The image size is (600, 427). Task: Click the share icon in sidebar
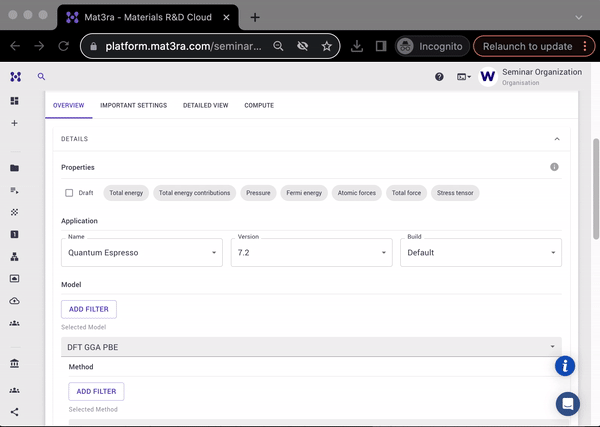click(x=15, y=412)
